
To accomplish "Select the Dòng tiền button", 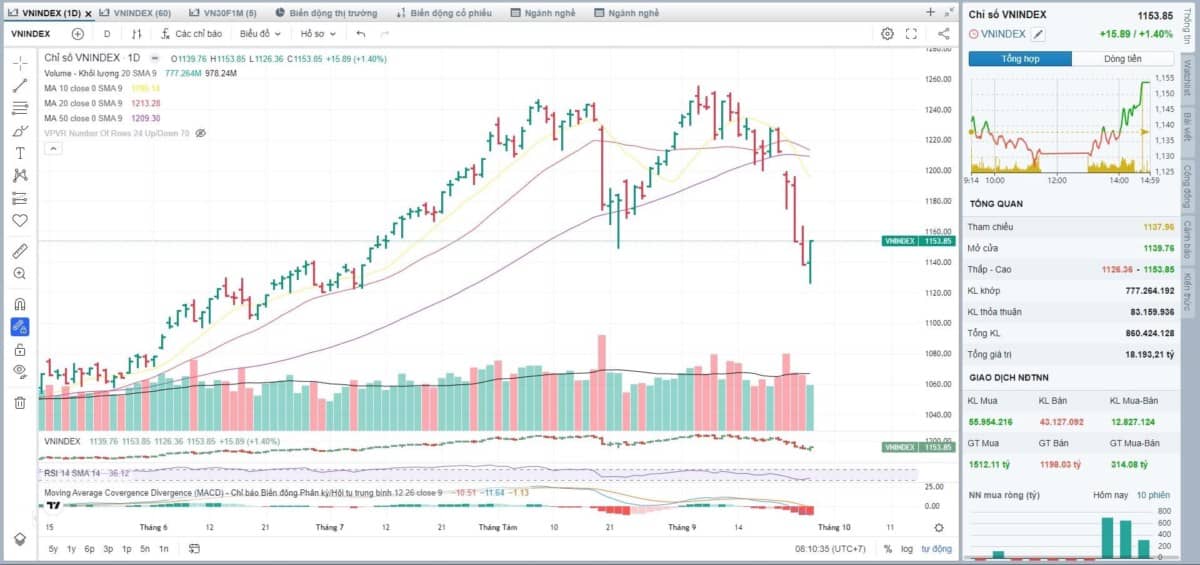I will [x=1122, y=59].
